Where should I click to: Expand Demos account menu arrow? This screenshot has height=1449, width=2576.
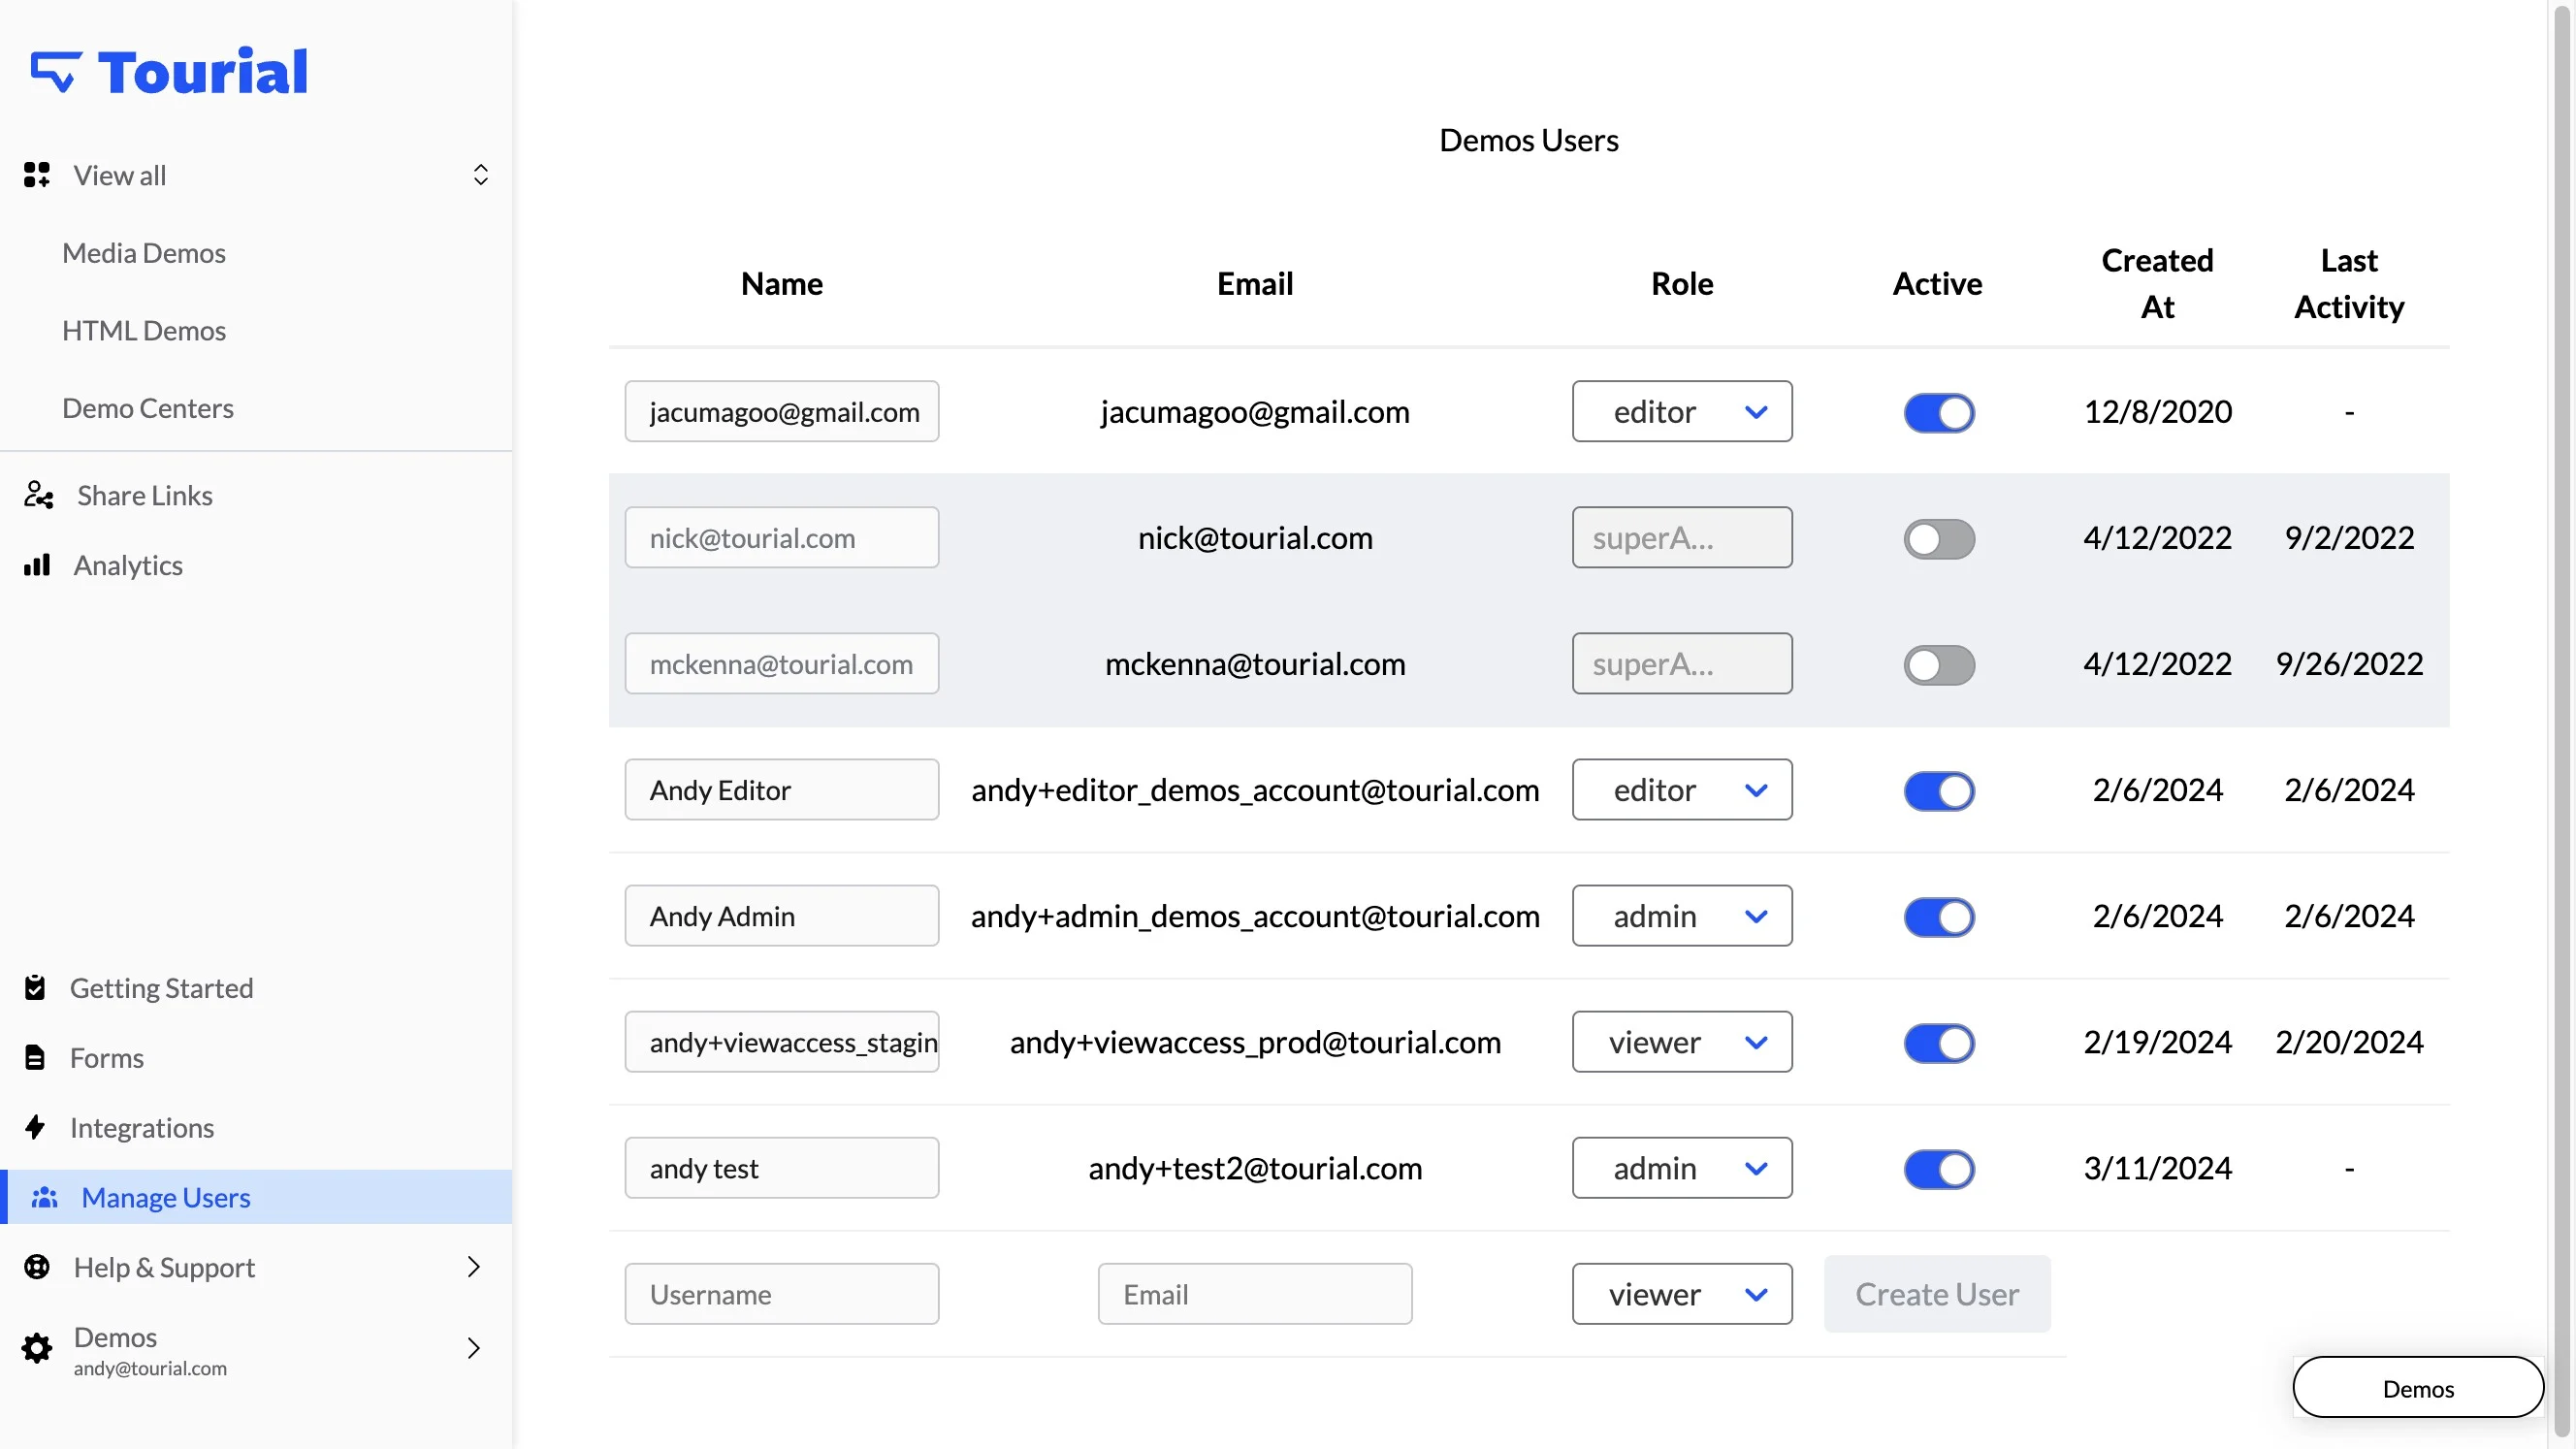click(474, 1348)
